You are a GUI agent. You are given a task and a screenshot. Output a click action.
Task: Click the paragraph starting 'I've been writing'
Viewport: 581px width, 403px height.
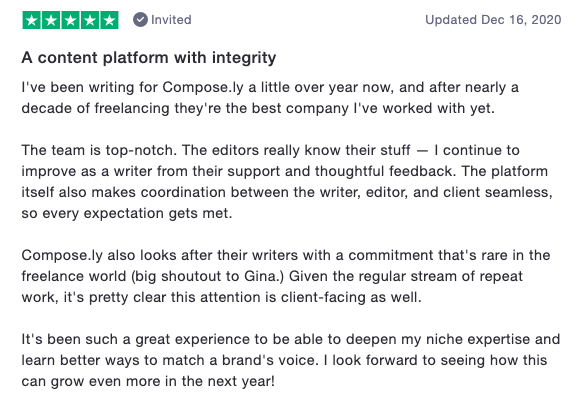270,98
